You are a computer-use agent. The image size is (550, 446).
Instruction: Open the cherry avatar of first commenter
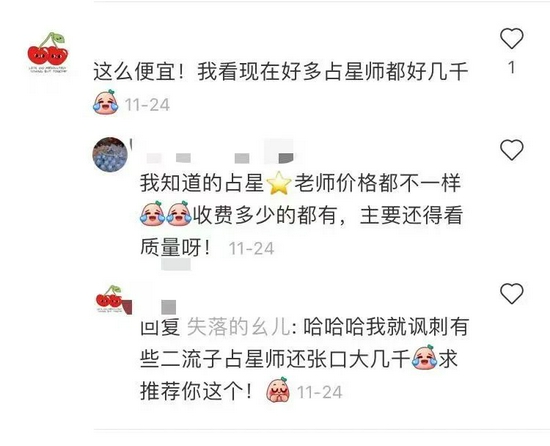[x=48, y=52]
